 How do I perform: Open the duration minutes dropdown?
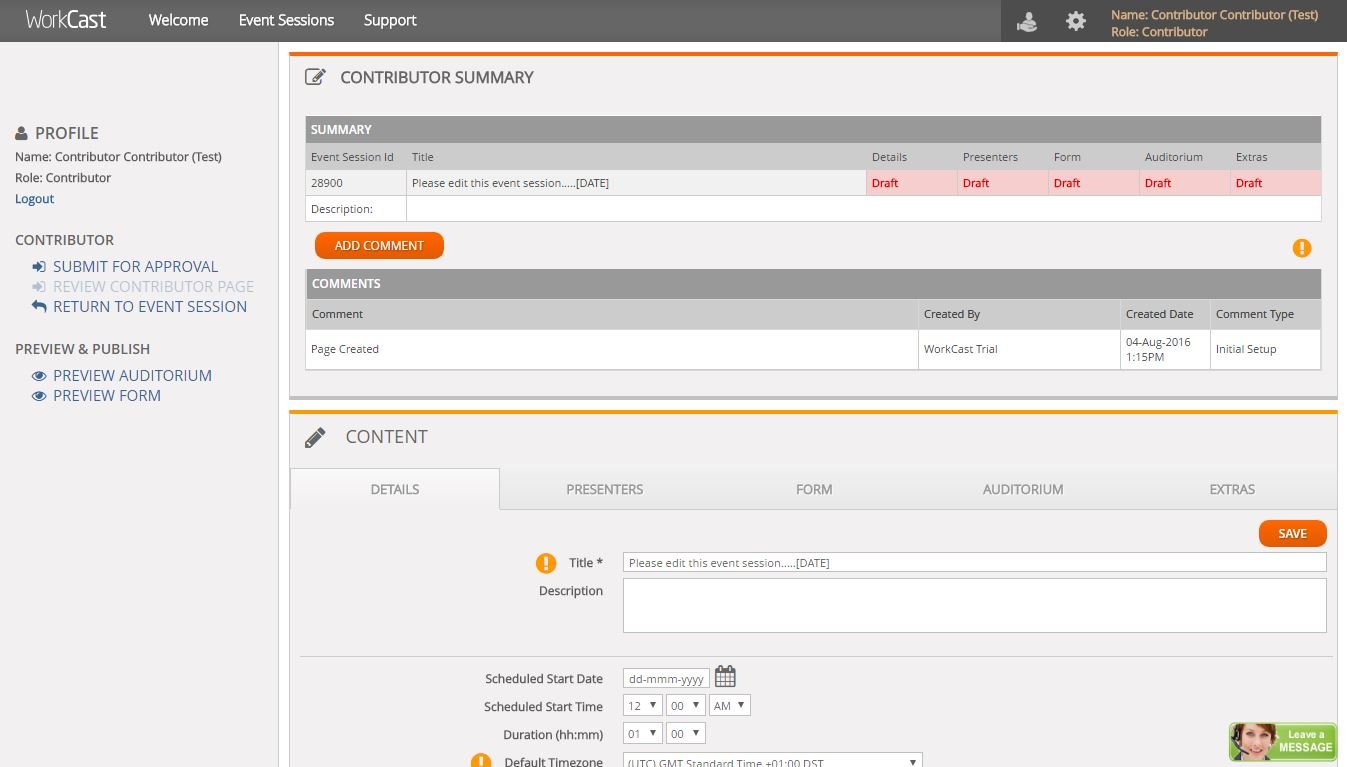(686, 734)
